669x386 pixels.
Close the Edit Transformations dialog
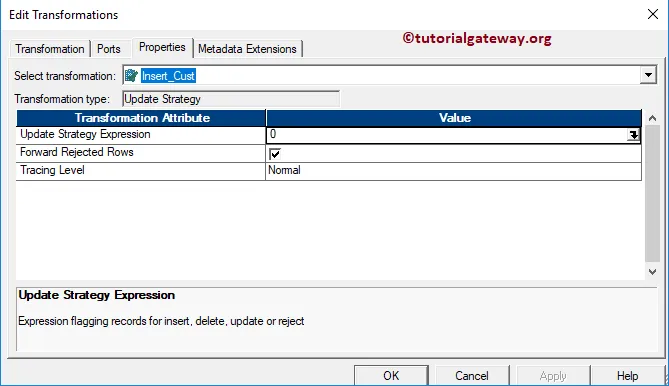(x=652, y=14)
